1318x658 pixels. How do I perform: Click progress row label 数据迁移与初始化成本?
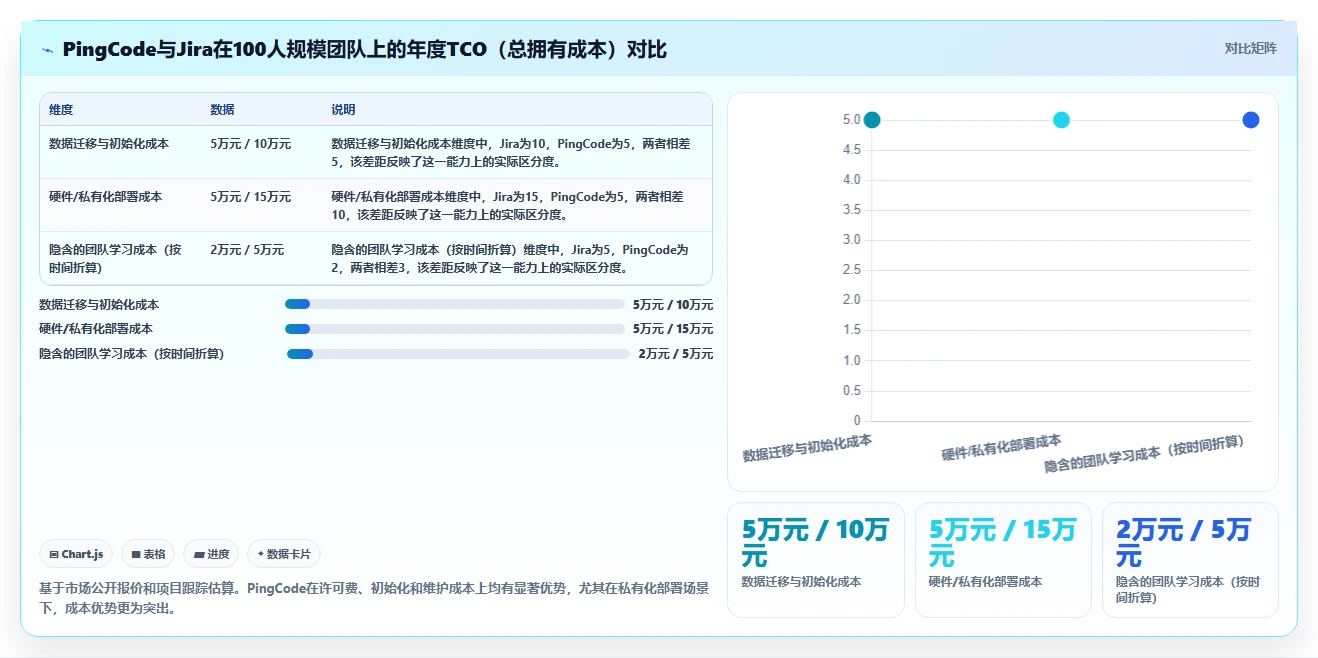click(99, 305)
